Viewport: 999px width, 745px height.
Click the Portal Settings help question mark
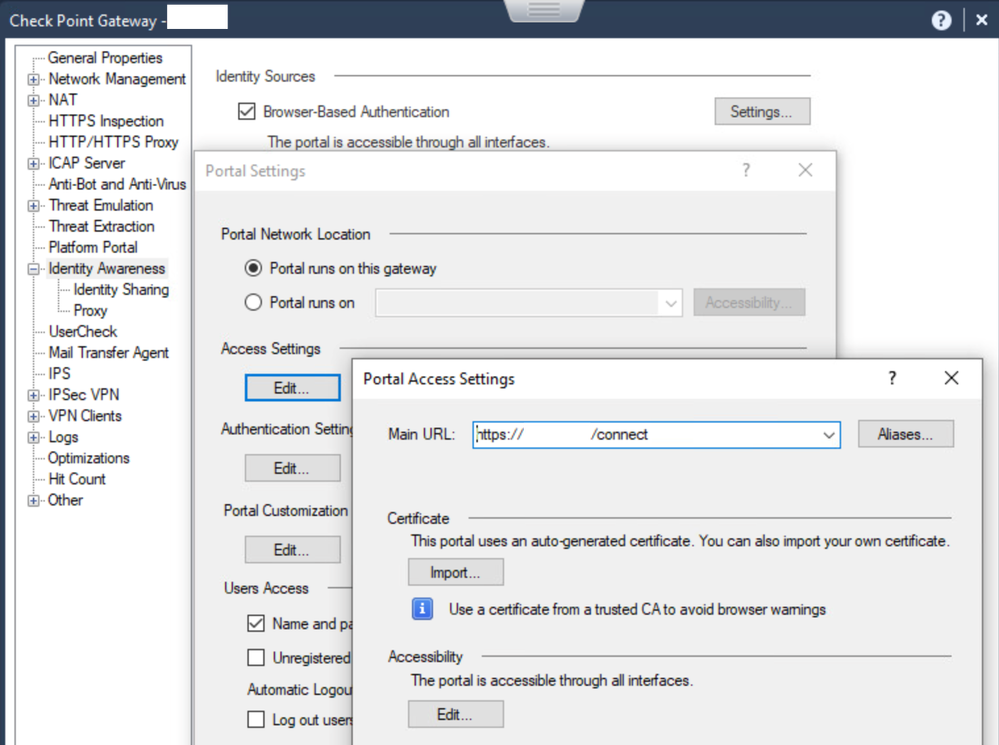746,170
